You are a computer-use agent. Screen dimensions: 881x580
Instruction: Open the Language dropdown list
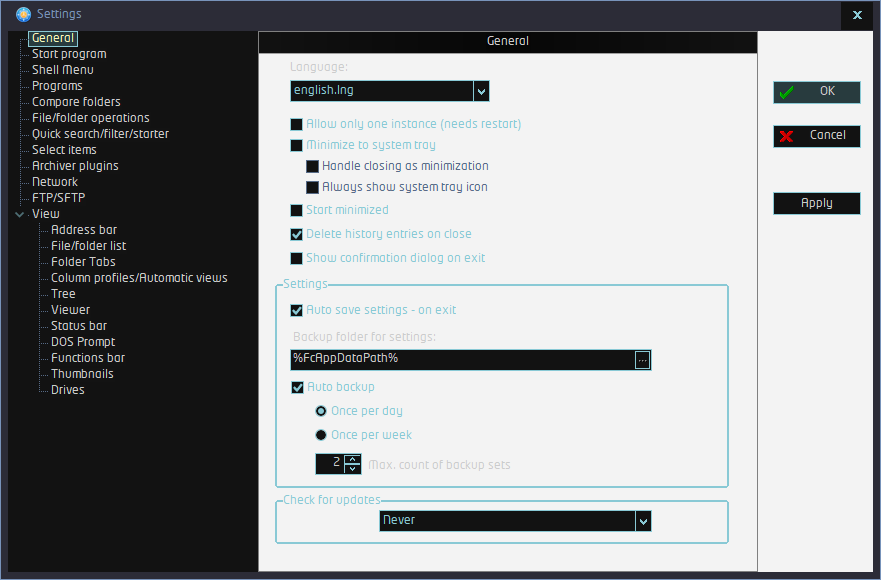coord(481,91)
